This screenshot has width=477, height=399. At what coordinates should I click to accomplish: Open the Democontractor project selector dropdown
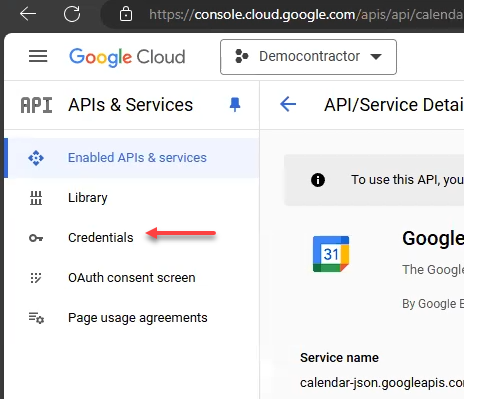click(308, 57)
